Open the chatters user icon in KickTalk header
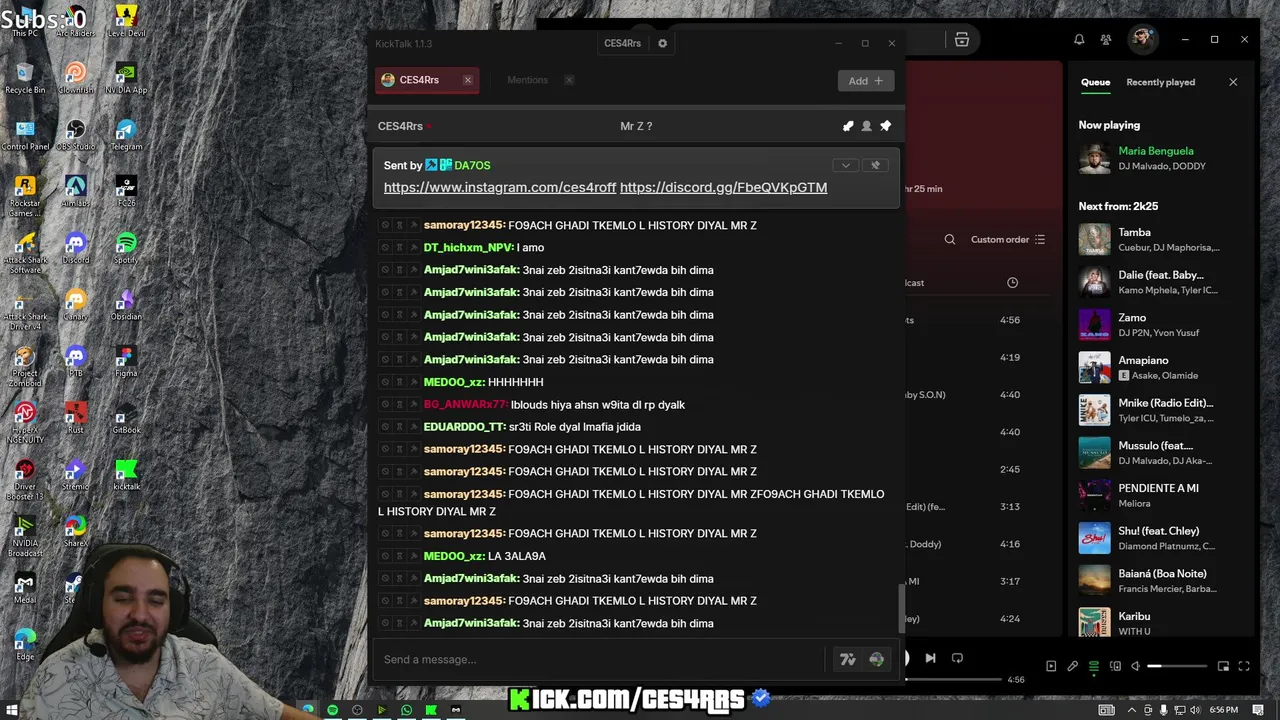The height and width of the screenshot is (720, 1280). tap(866, 126)
